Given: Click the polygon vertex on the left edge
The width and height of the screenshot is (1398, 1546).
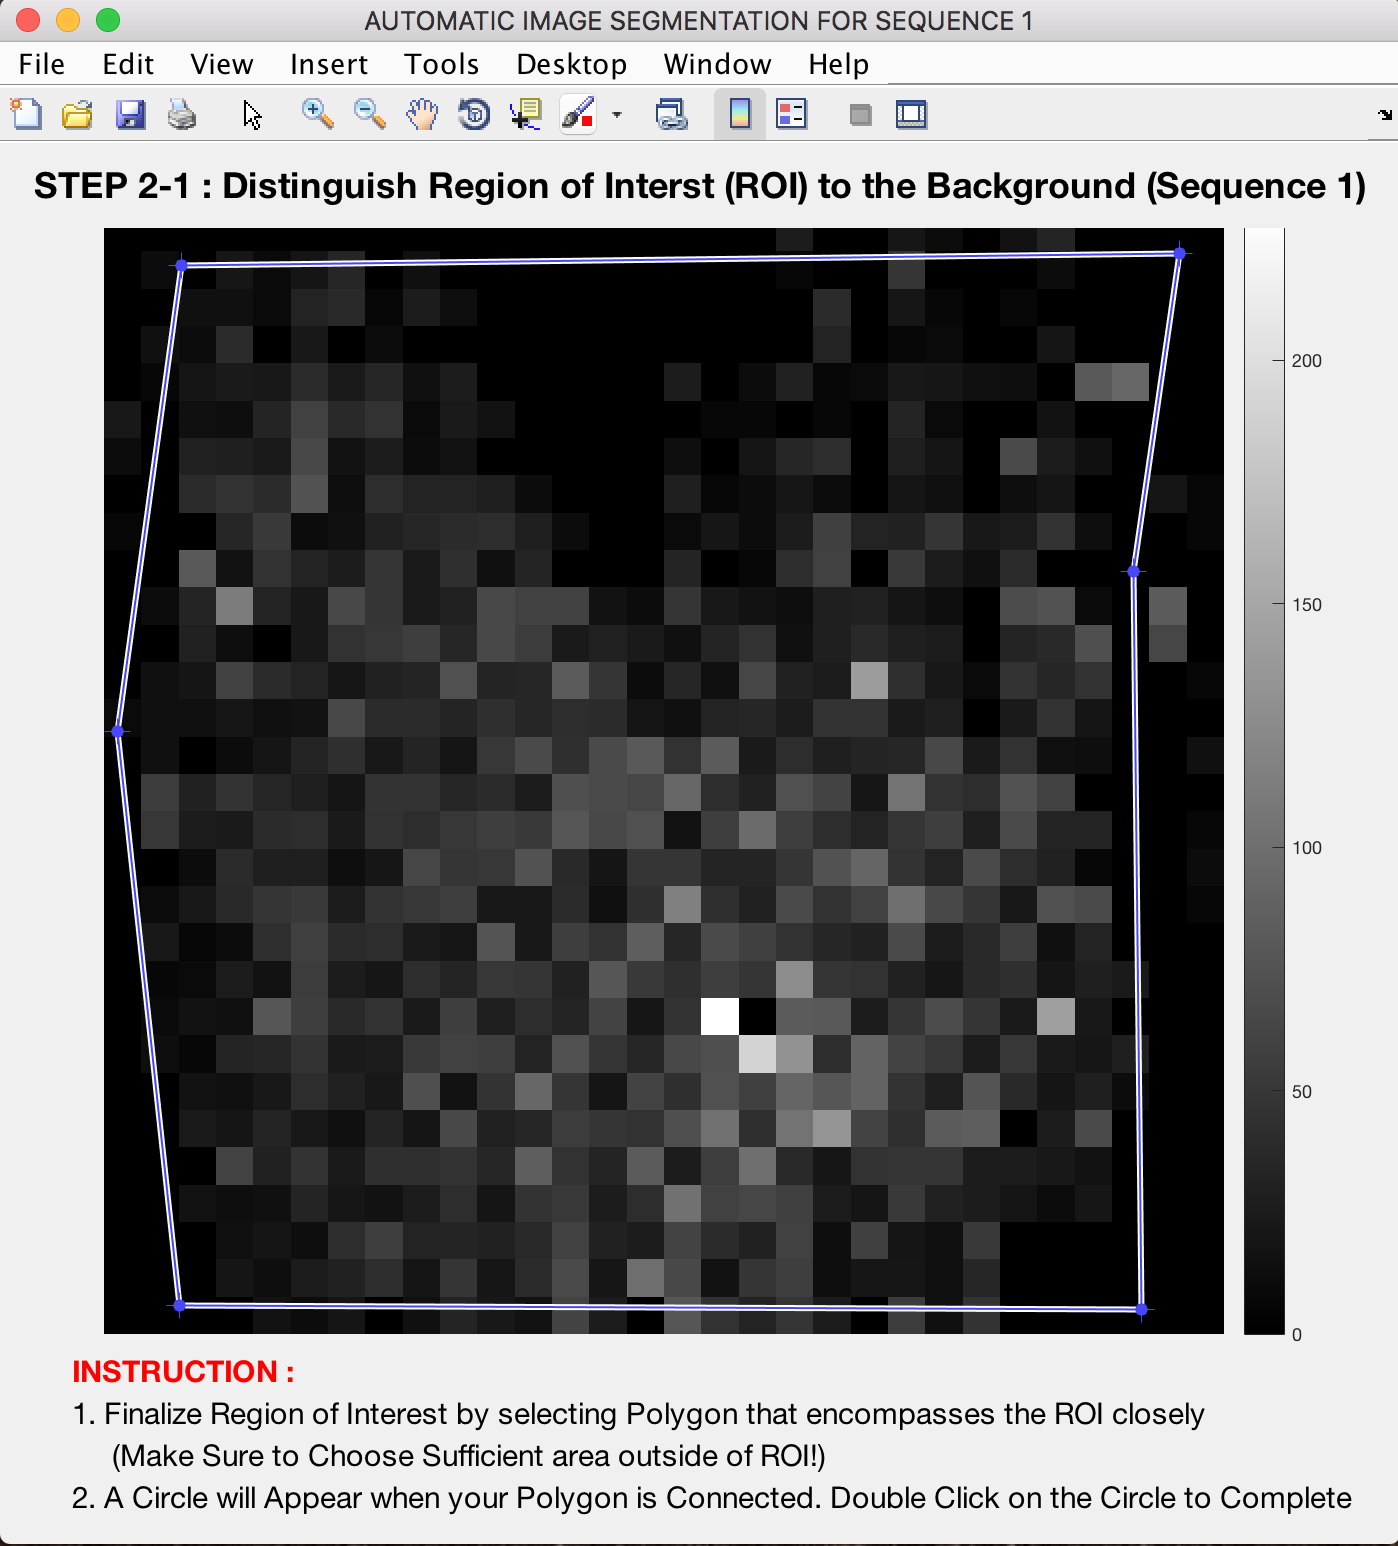Looking at the screenshot, I should 118,732.
